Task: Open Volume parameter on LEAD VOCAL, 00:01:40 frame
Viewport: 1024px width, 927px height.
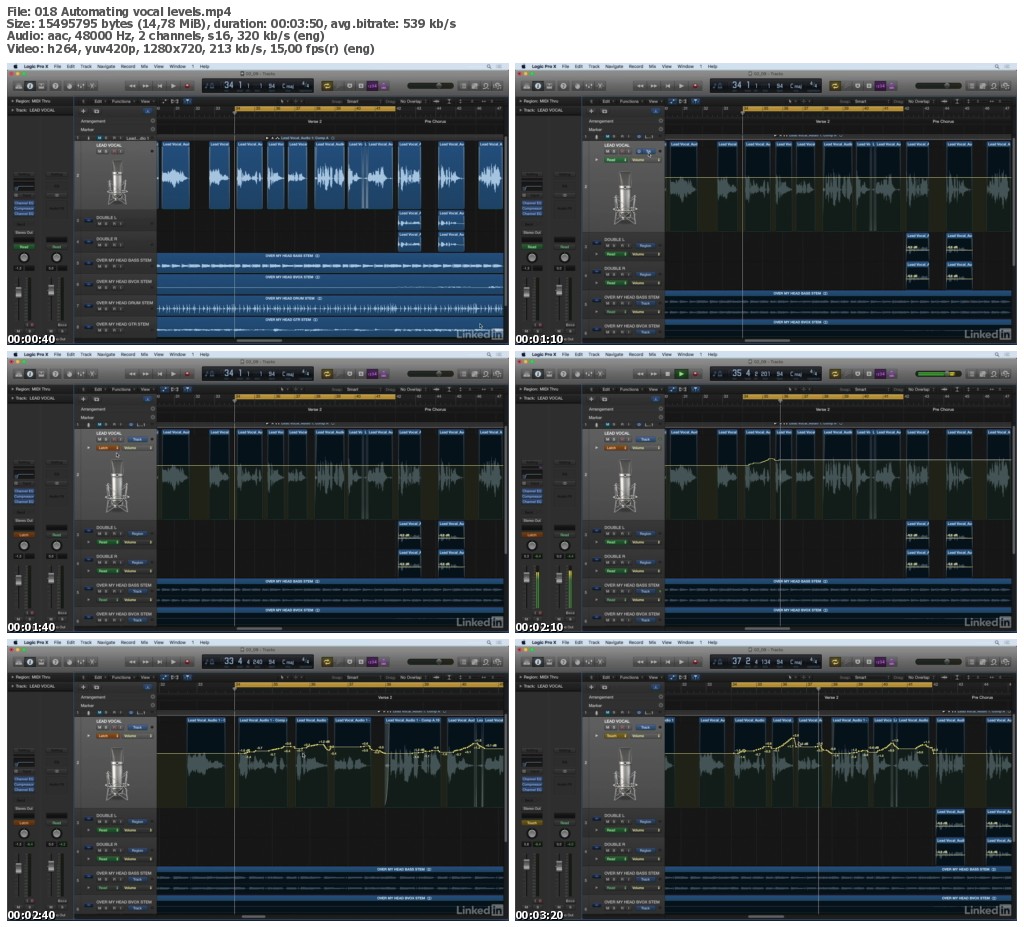Action: (137, 448)
